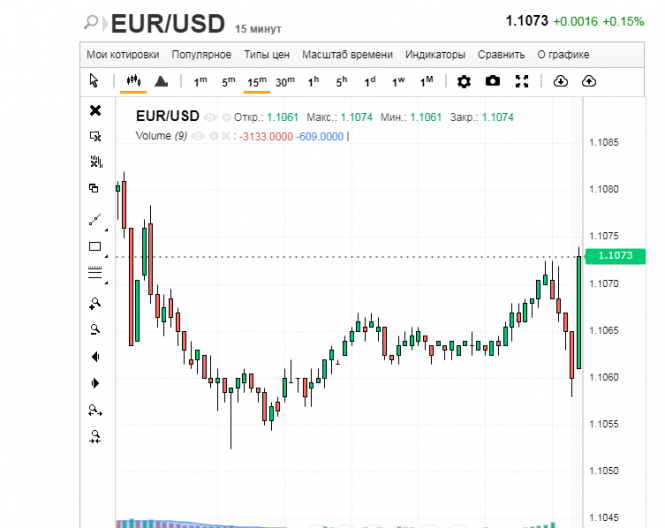Open the Индикаторы menu
Screen dimensions: 665x528
click(435, 55)
